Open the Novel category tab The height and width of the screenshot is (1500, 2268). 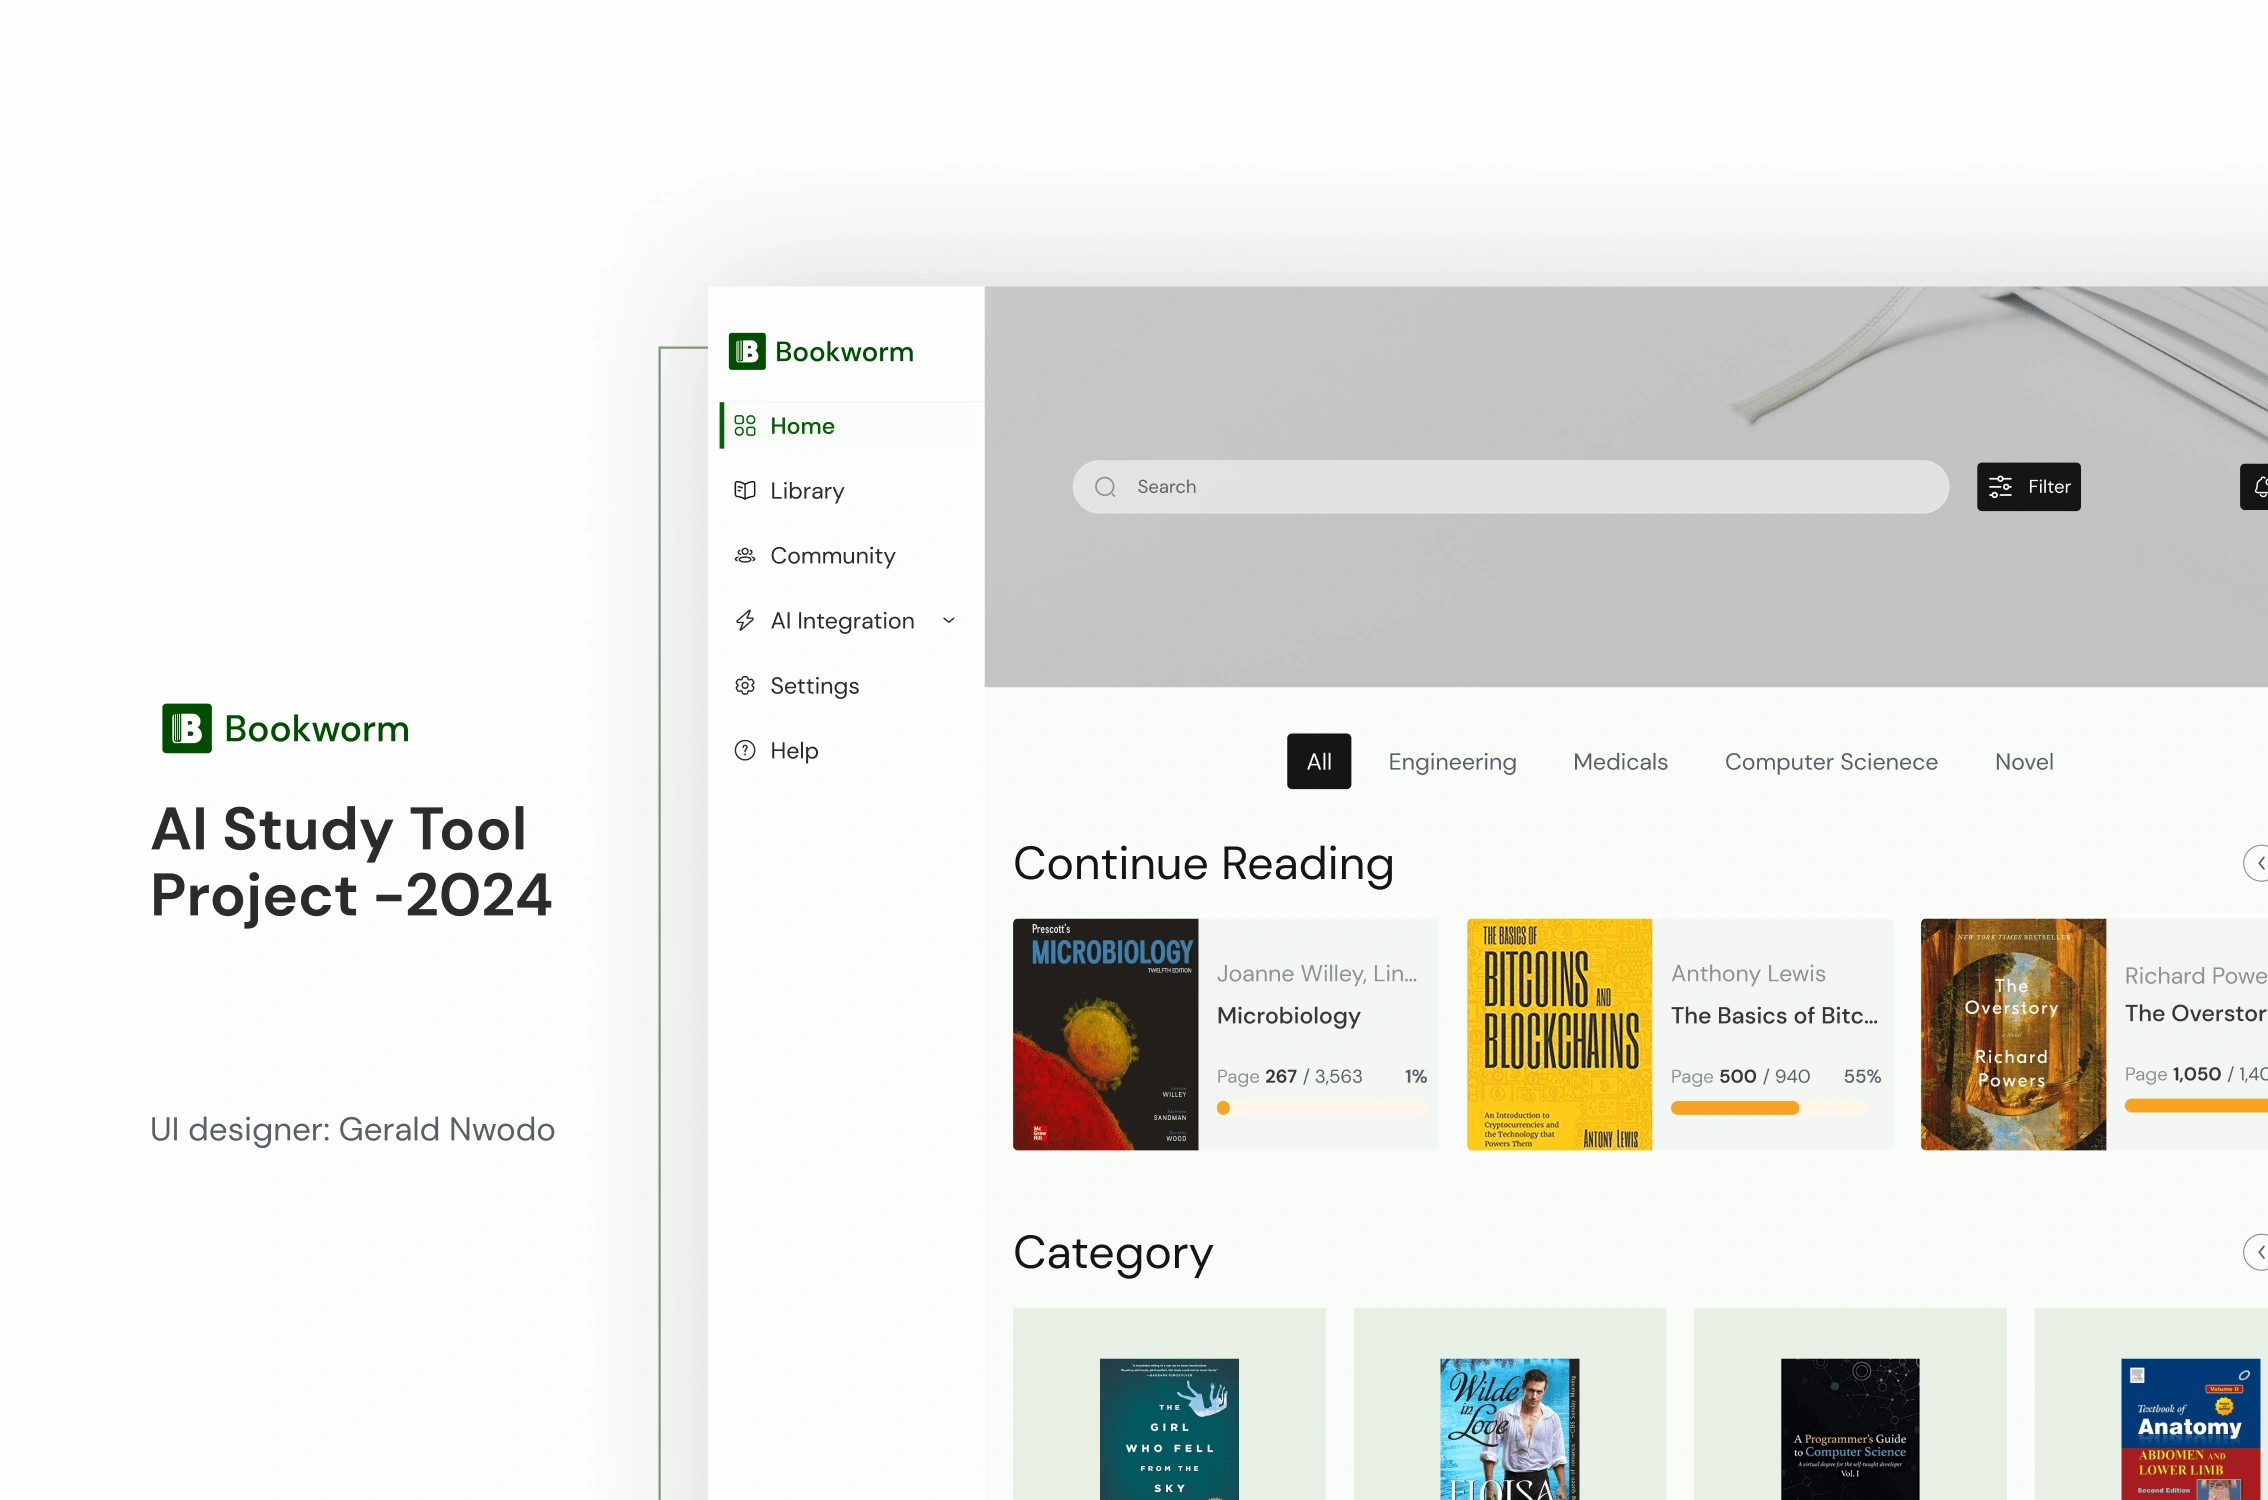tap(2024, 762)
